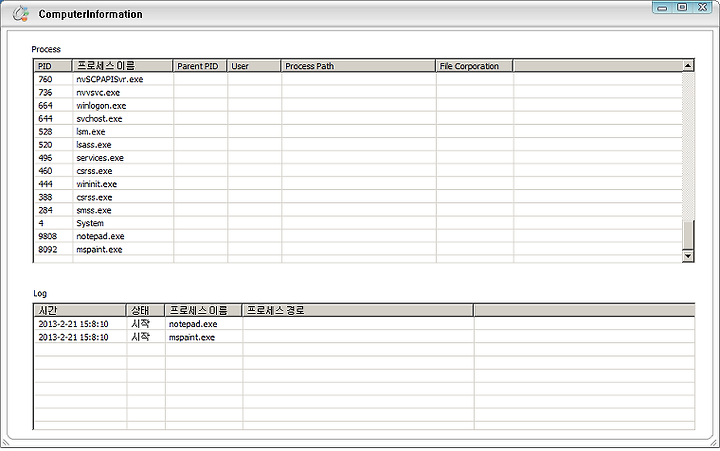
Task: Select the notepad.exe entry in the Log
Action: click(x=365, y=324)
